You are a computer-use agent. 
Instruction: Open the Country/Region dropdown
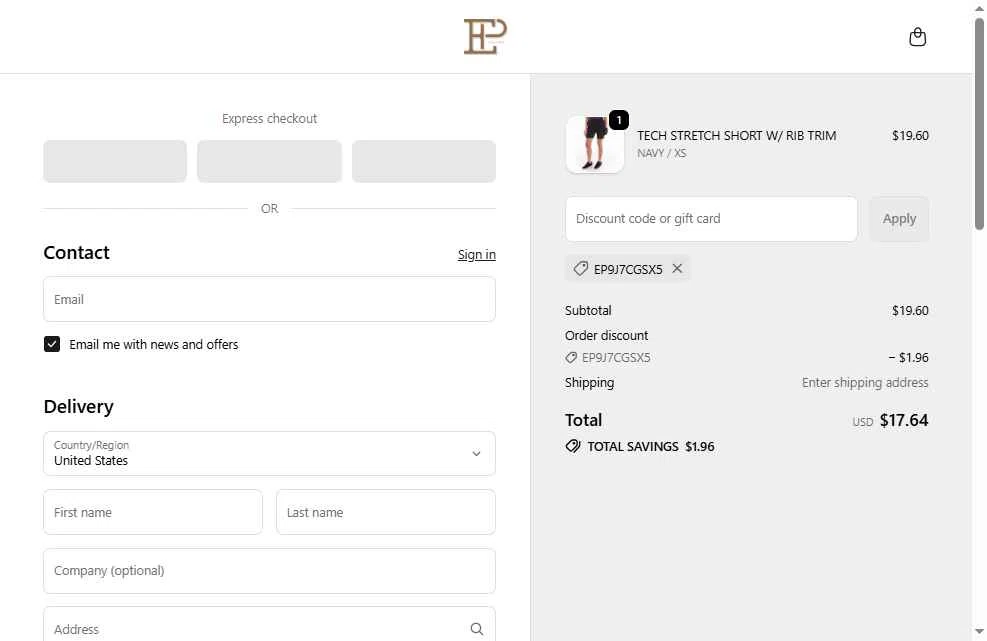[x=269, y=453]
